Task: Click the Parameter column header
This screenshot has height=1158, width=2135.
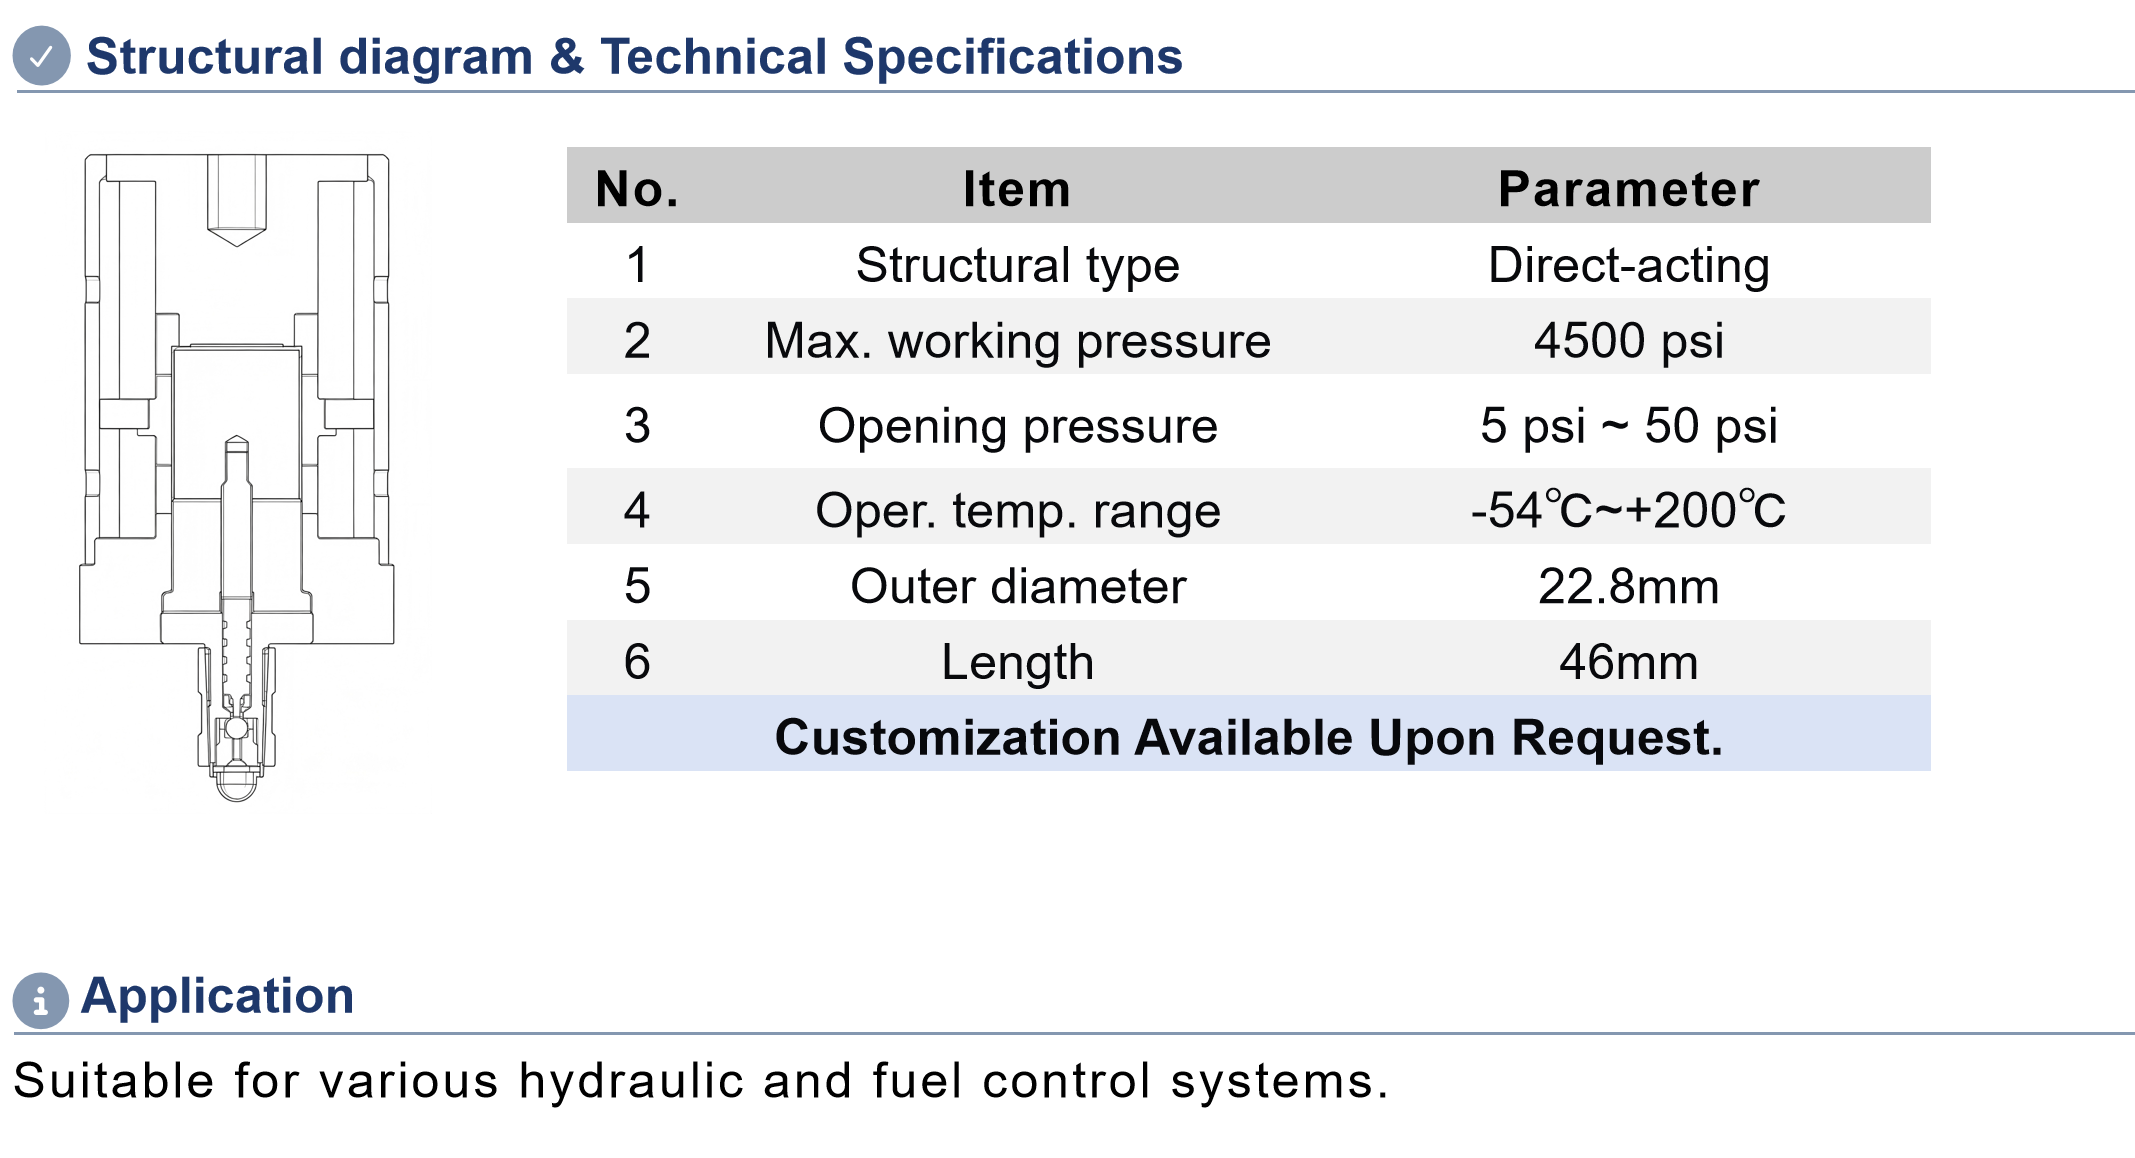Action: [1629, 189]
